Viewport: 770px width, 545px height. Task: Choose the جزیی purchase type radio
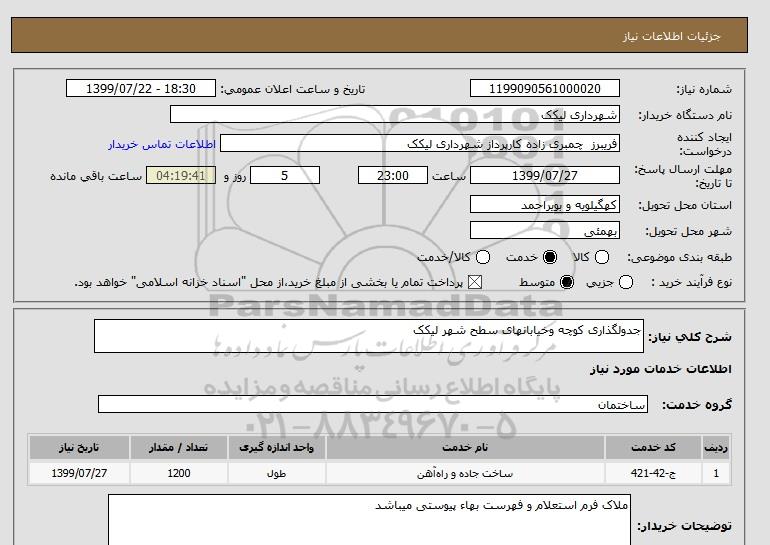[x=626, y=282]
